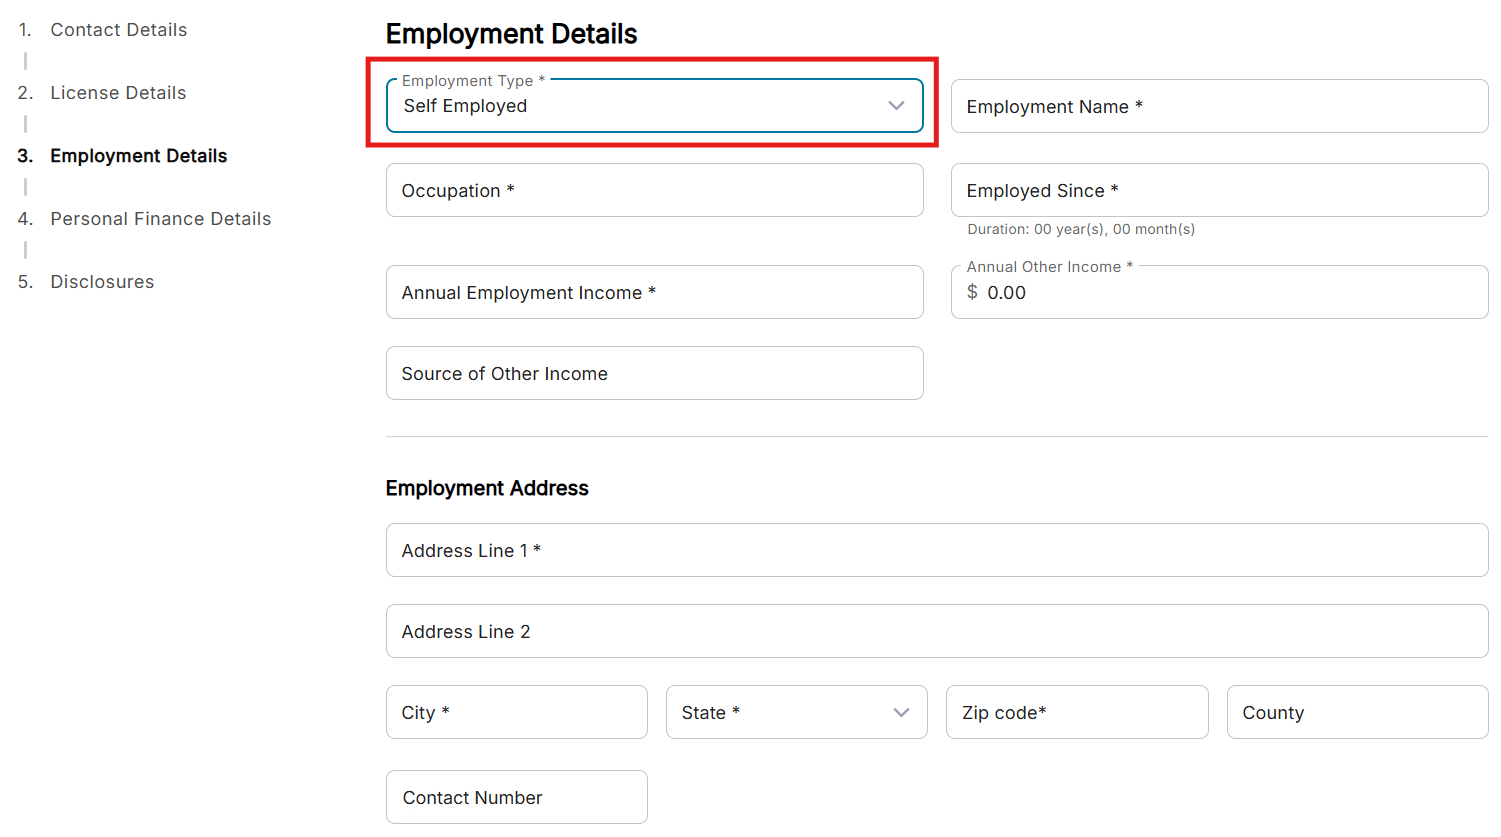Screen dimensions: 1501x837
Task: Click into the Occupation field
Action: pos(654,190)
